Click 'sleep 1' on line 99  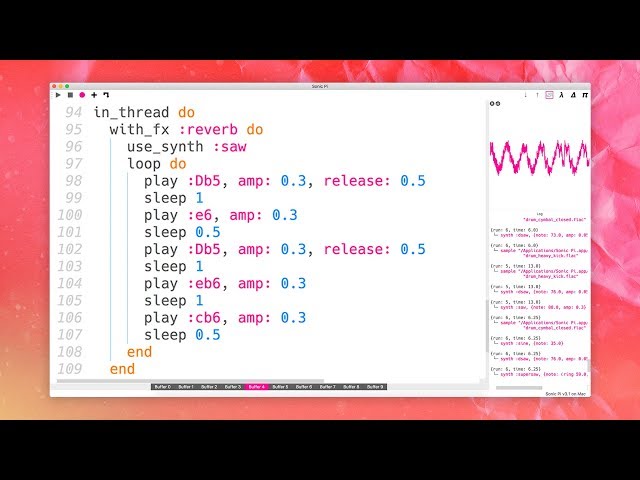coord(173,198)
